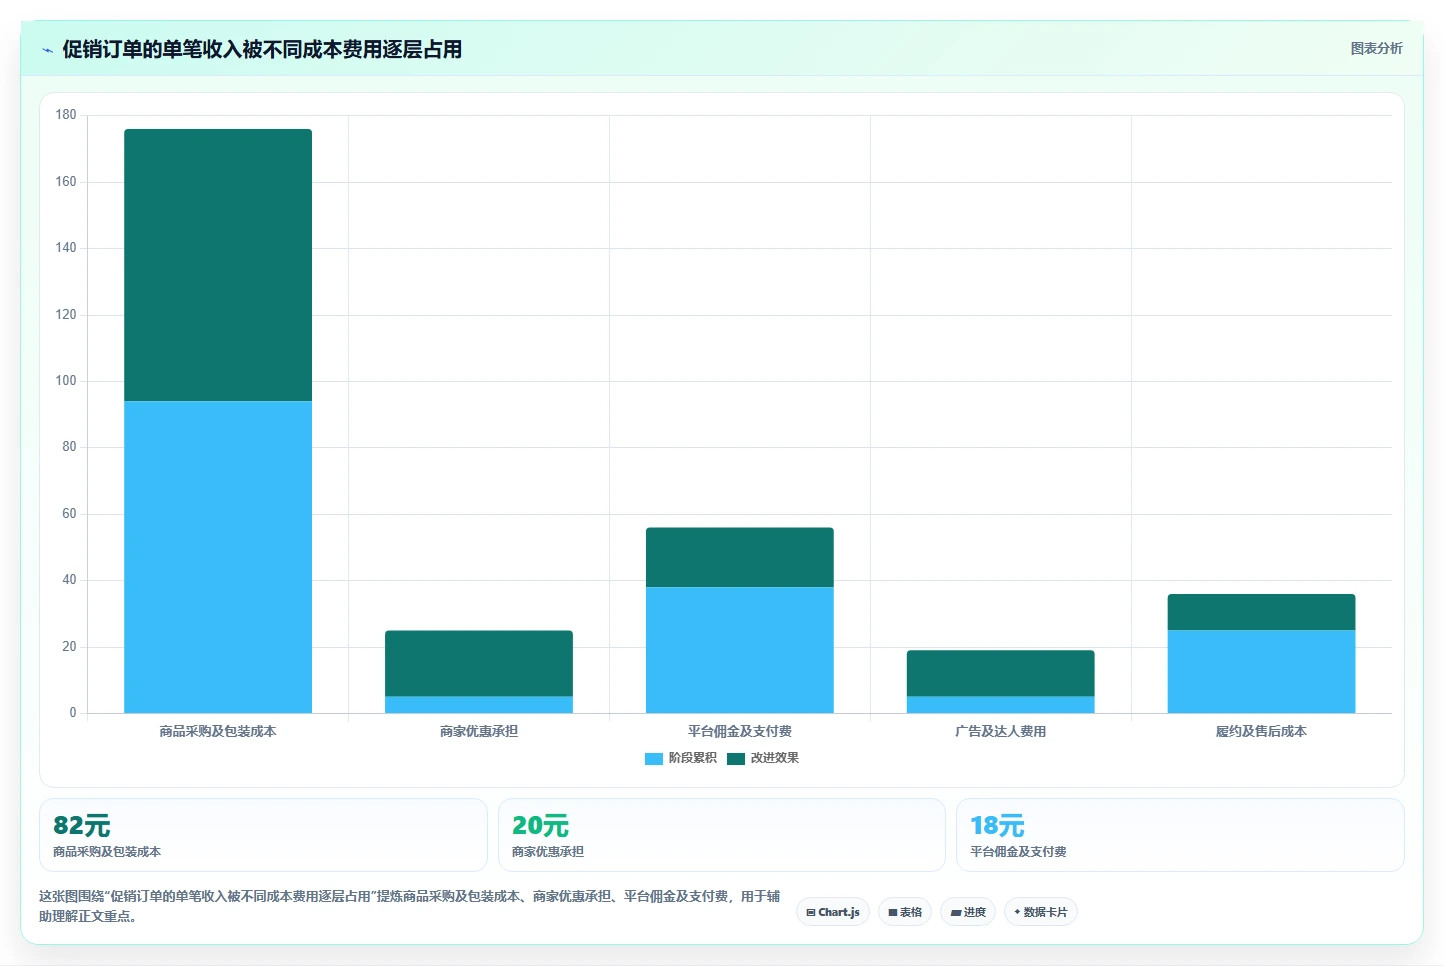This screenshot has width=1444, height=966.
Task: Click the 改进效果 legend label
Action: 775,758
